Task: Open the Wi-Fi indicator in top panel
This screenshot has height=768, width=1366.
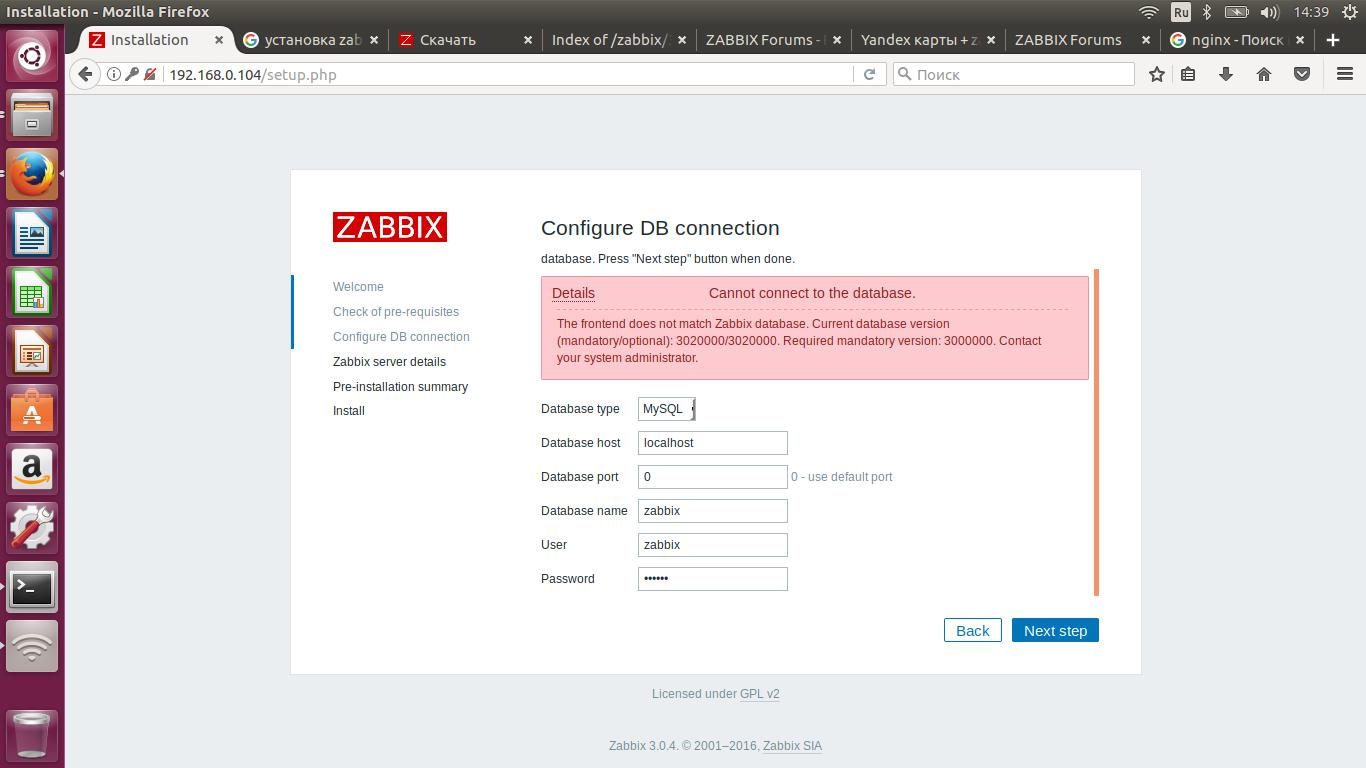Action: (1149, 12)
